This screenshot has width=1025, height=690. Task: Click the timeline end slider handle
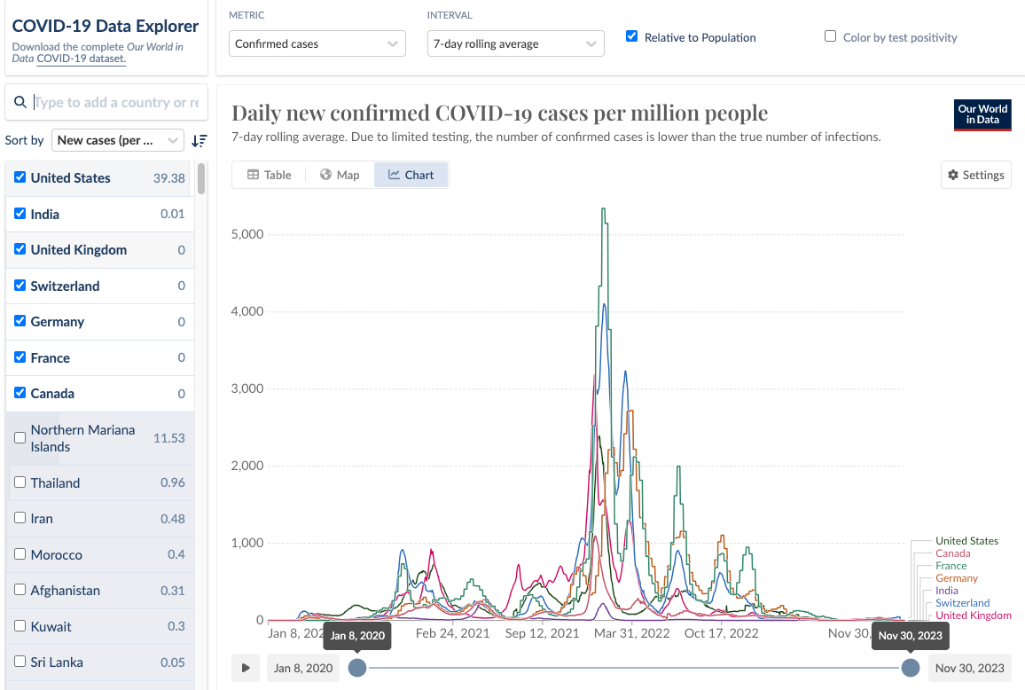click(910, 668)
